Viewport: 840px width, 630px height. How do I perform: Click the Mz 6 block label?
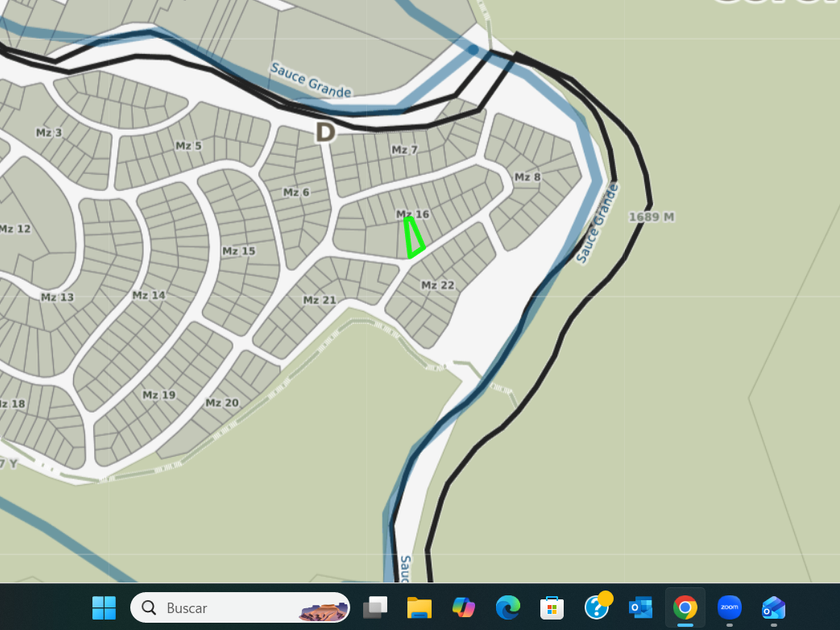click(x=296, y=192)
